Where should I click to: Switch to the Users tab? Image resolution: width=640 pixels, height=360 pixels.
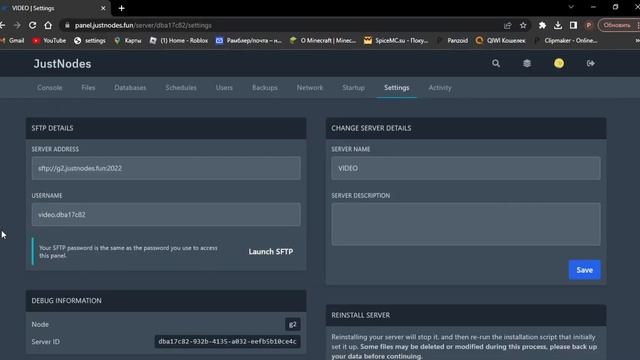click(224, 88)
